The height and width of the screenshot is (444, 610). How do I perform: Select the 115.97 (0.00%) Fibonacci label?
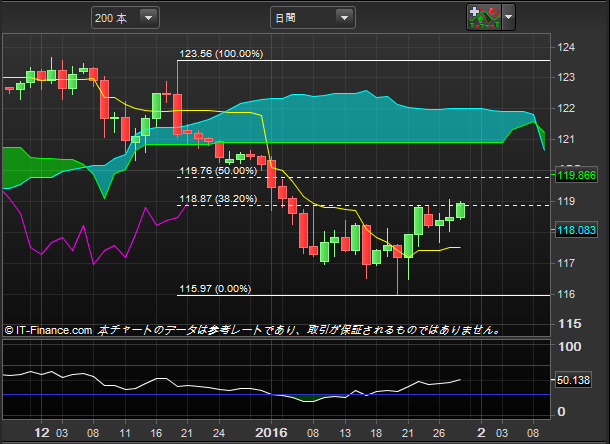tap(215, 289)
